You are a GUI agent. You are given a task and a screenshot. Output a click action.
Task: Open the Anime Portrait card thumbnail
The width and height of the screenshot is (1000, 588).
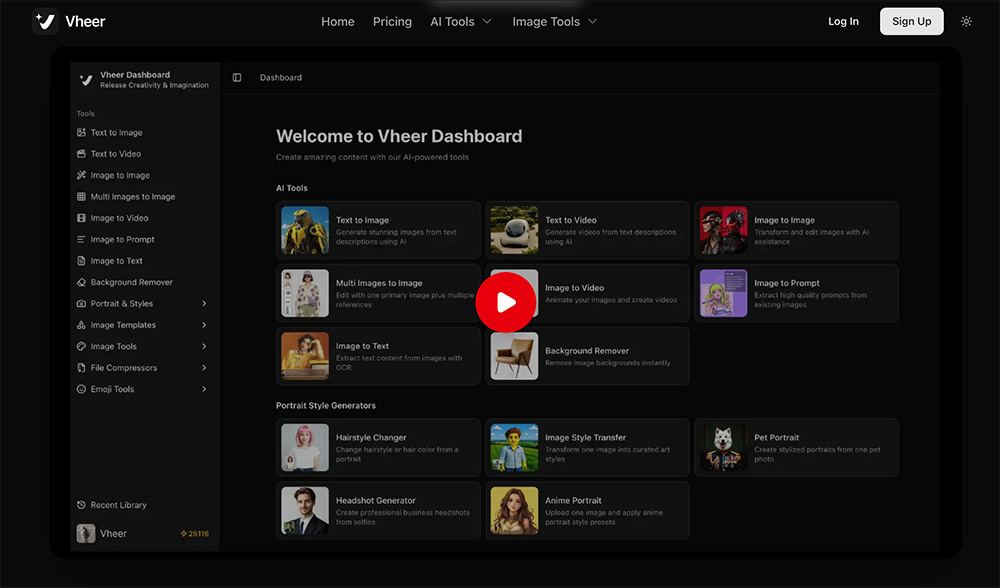pos(514,511)
